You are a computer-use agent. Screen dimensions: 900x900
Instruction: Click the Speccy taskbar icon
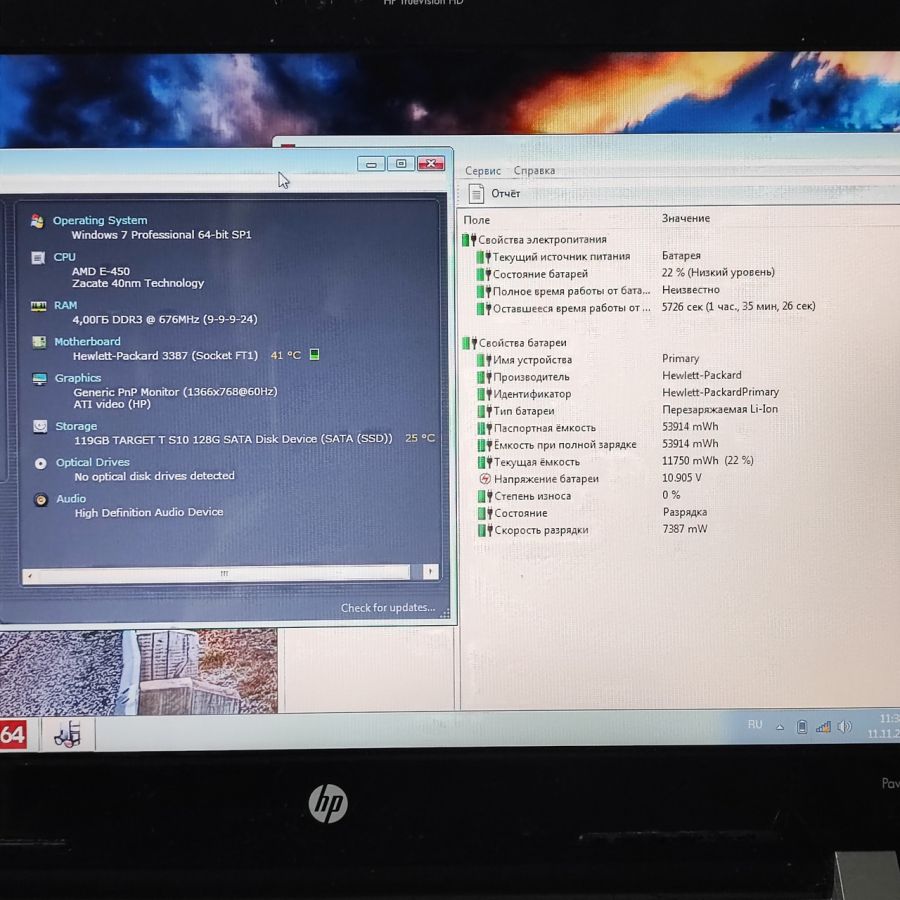(x=68, y=734)
